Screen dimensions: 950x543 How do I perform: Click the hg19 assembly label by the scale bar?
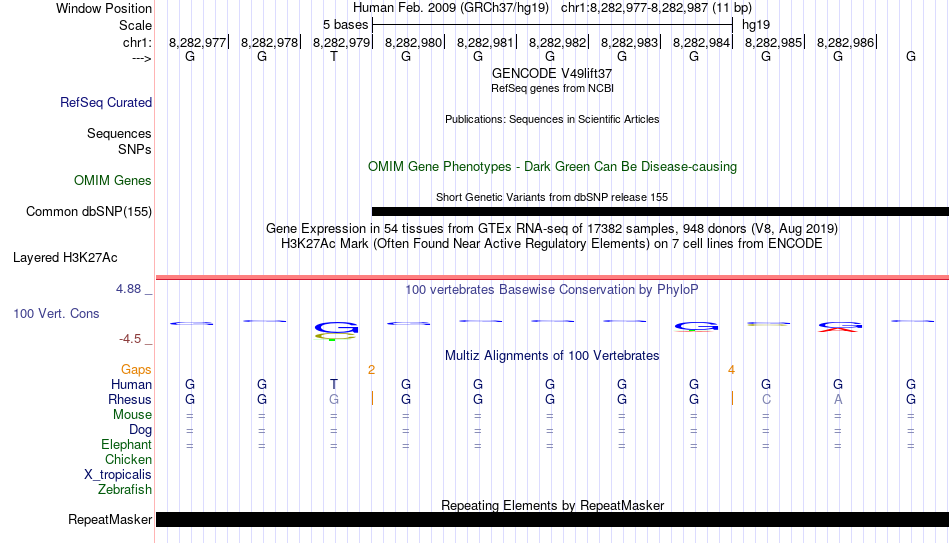click(x=756, y=25)
